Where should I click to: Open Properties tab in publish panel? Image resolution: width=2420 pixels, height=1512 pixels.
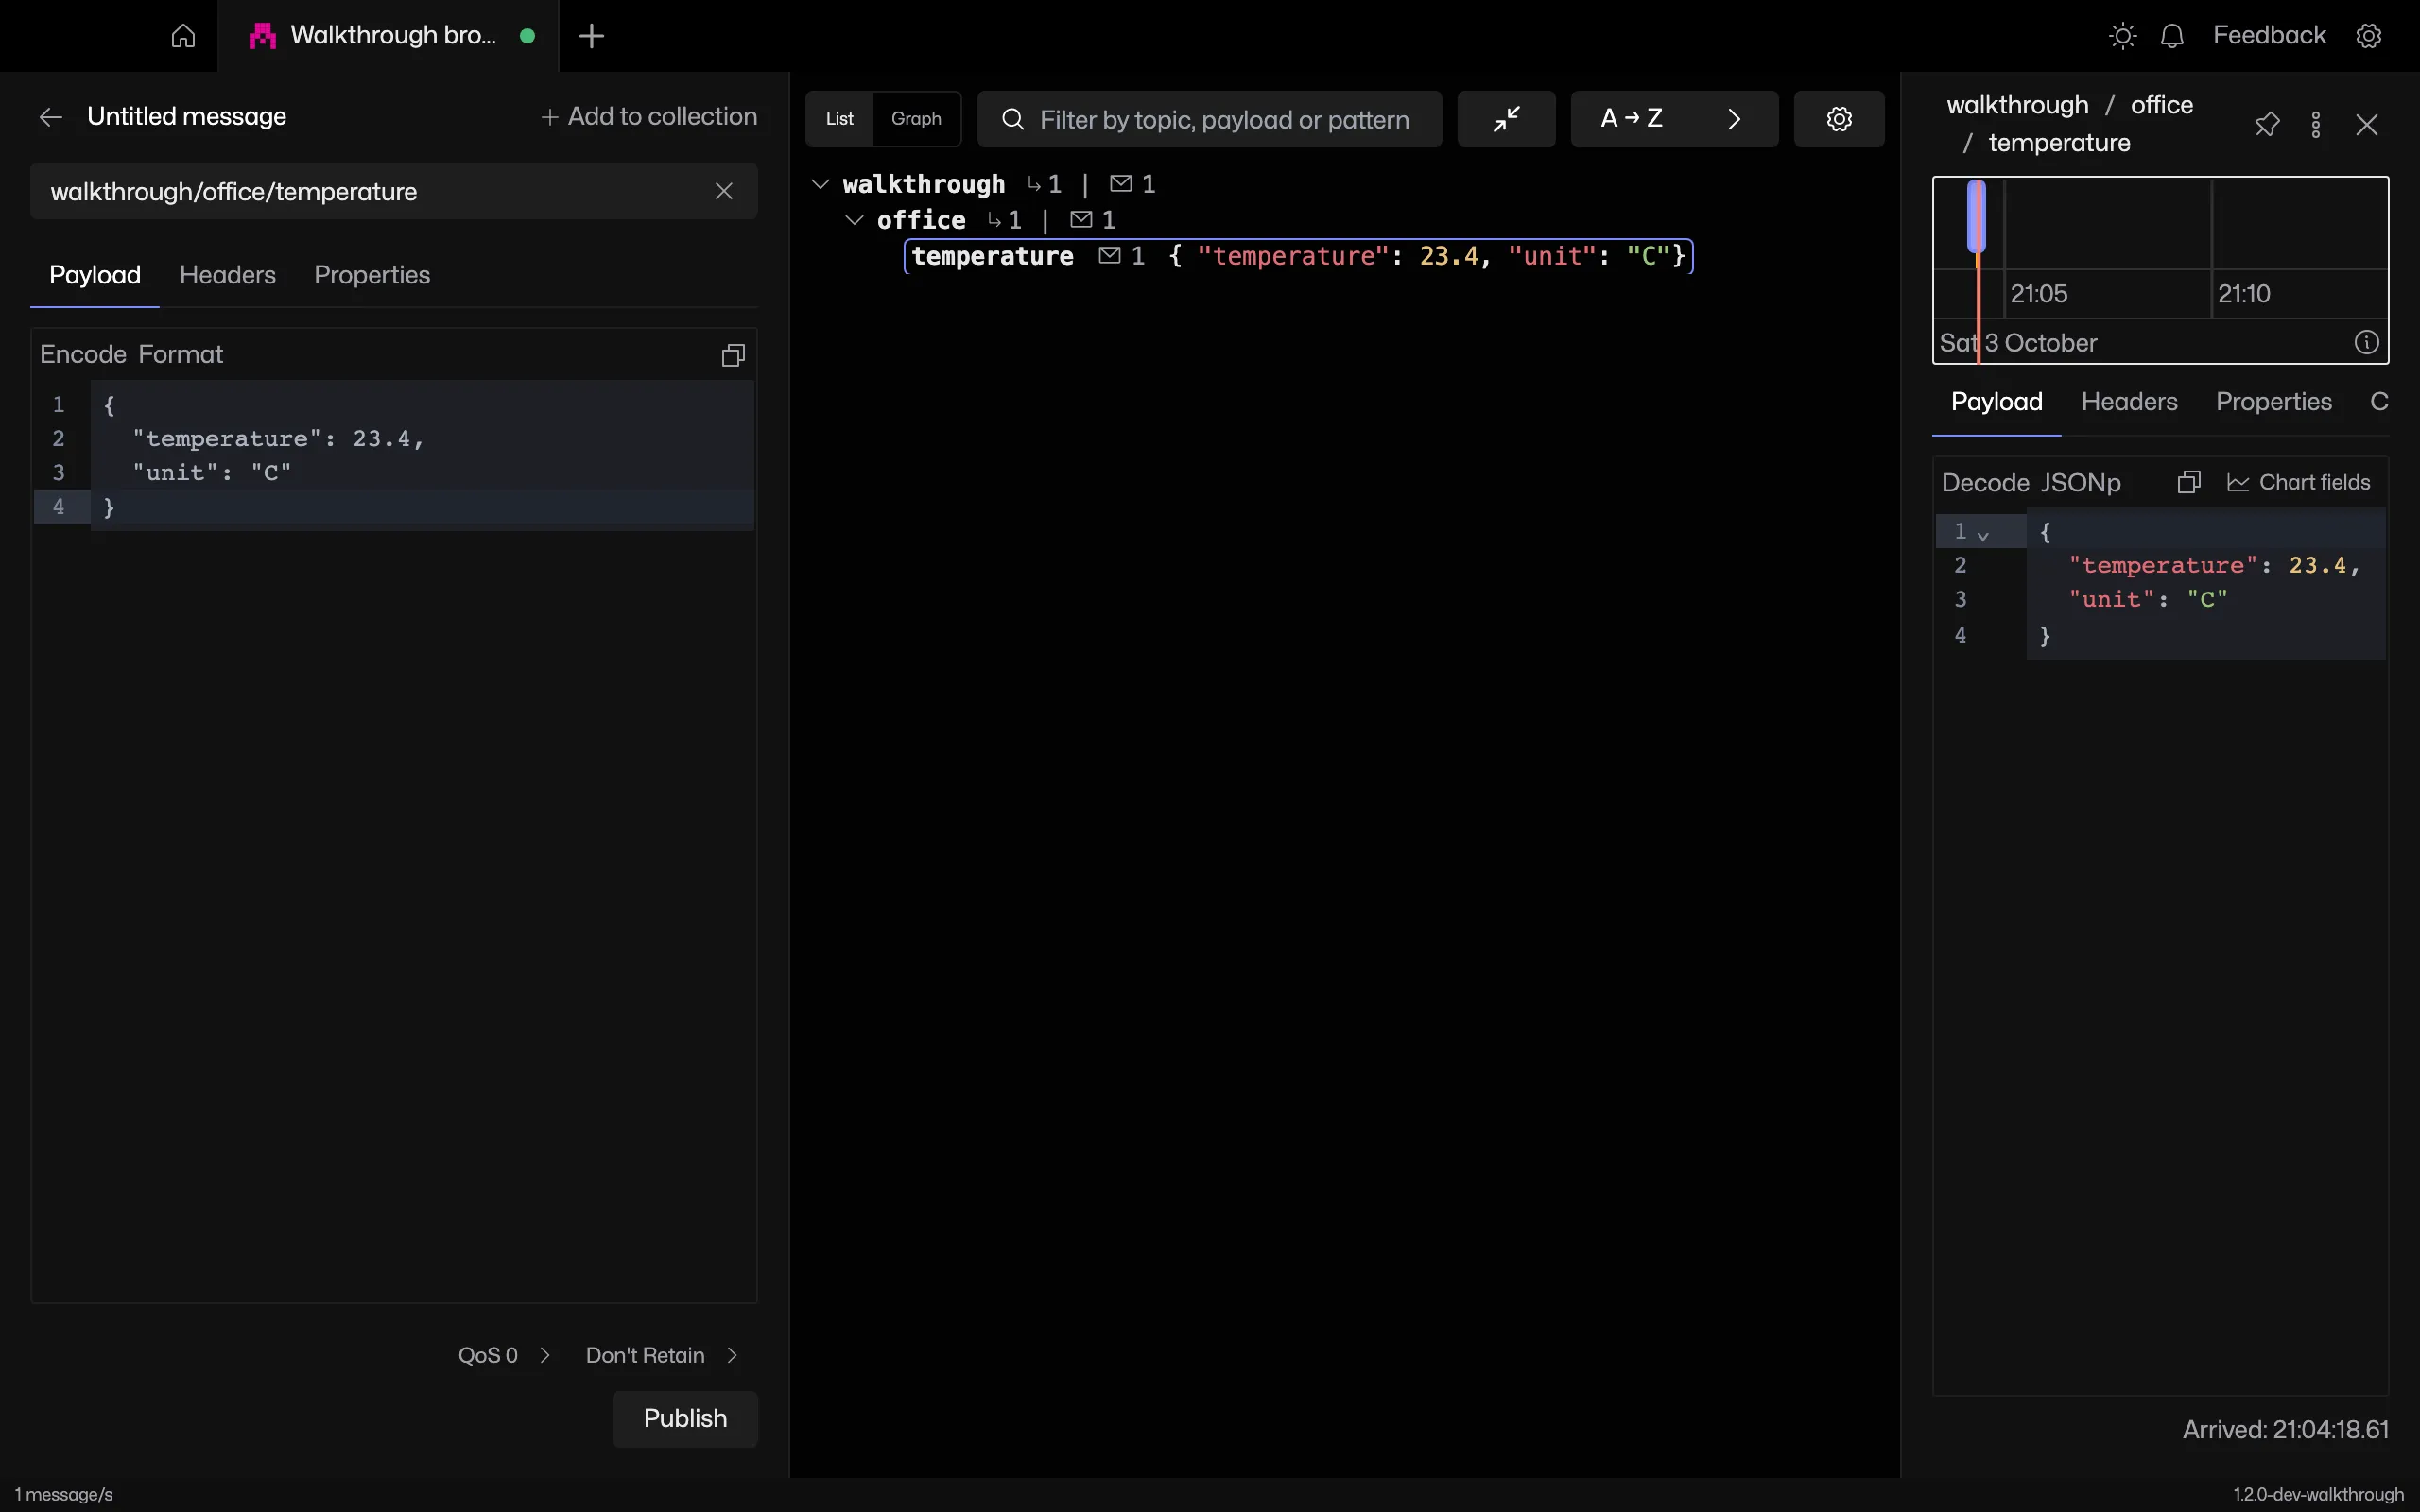(372, 275)
